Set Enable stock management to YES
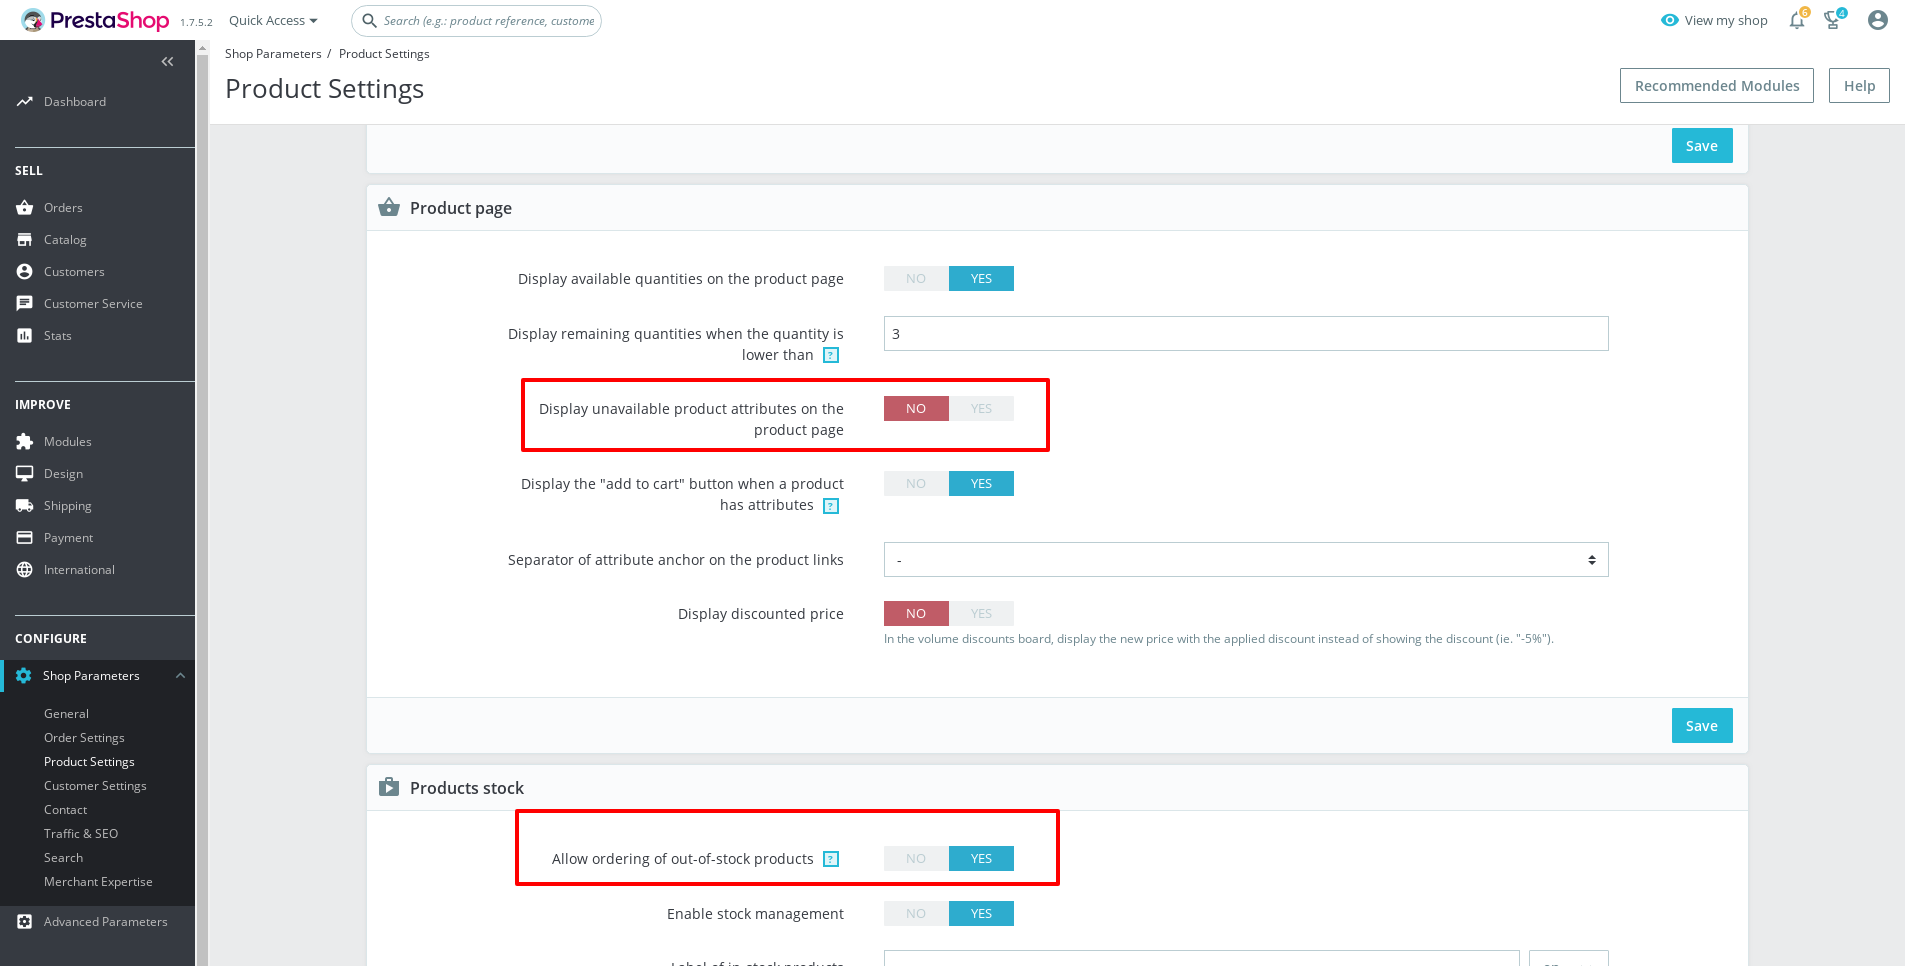Viewport: 1905px width, 966px height. click(x=981, y=914)
